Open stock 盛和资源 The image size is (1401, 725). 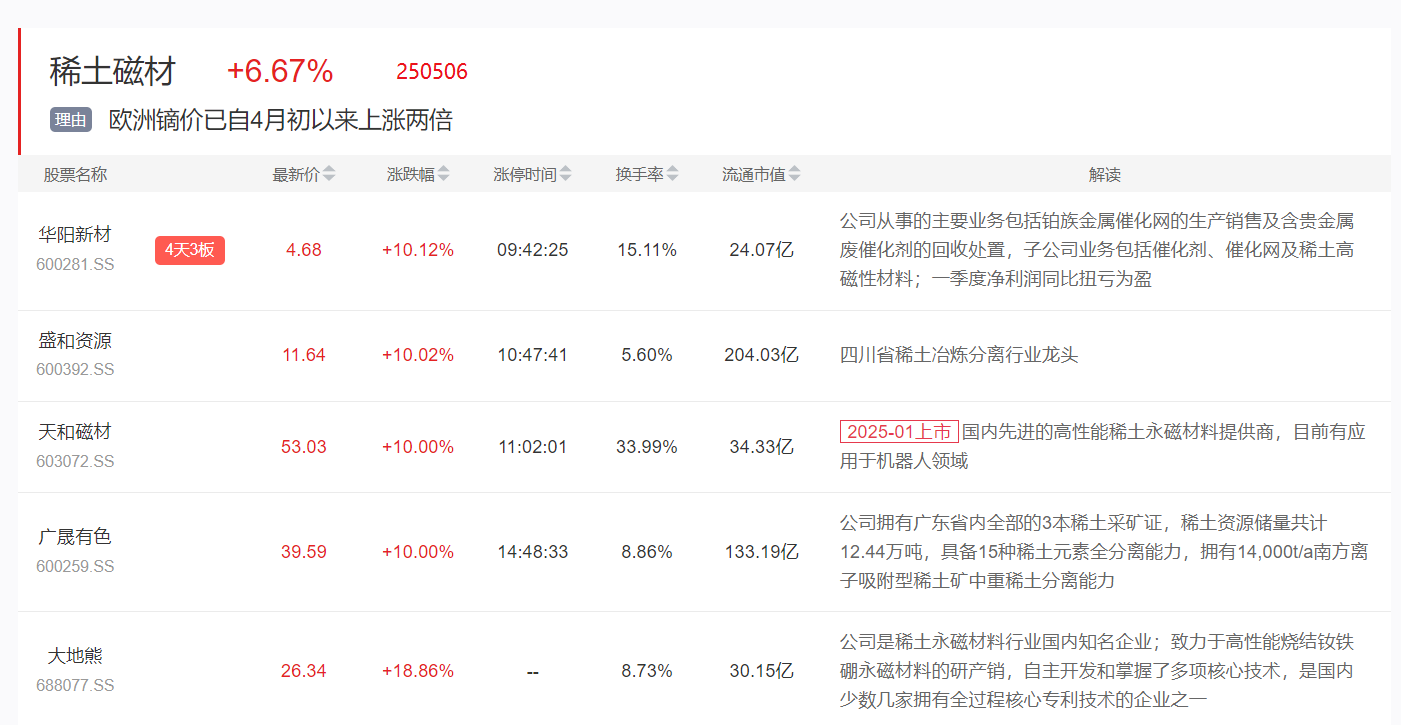(75, 341)
